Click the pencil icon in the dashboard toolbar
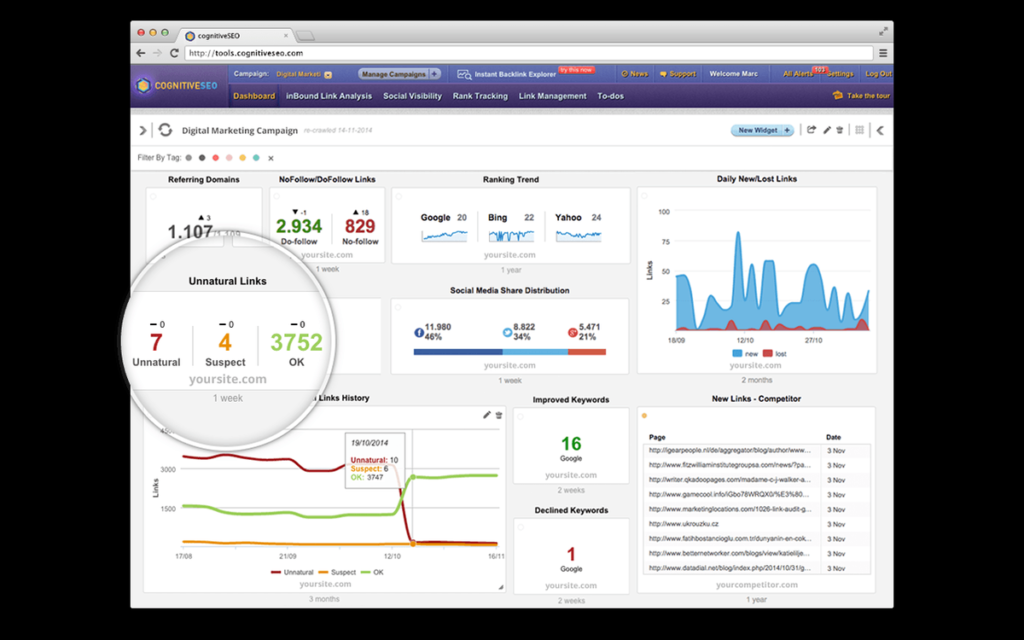This screenshot has width=1024, height=640. click(x=827, y=130)
